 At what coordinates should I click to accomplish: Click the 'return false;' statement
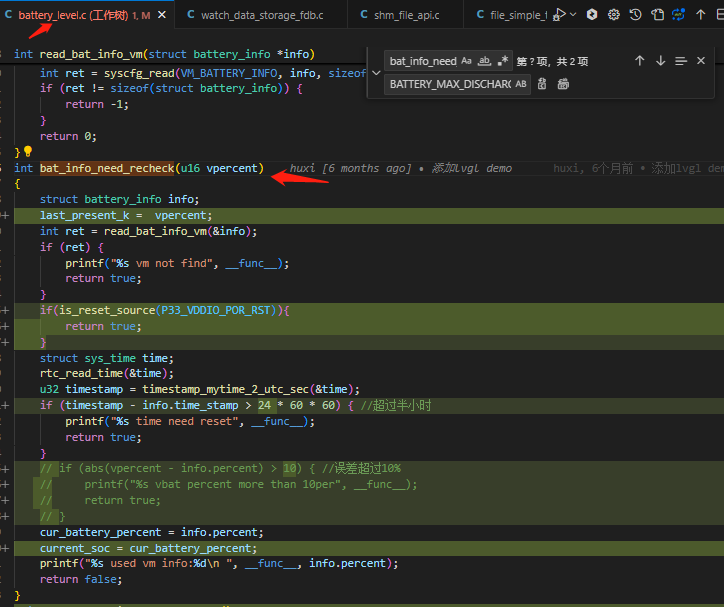81,579
